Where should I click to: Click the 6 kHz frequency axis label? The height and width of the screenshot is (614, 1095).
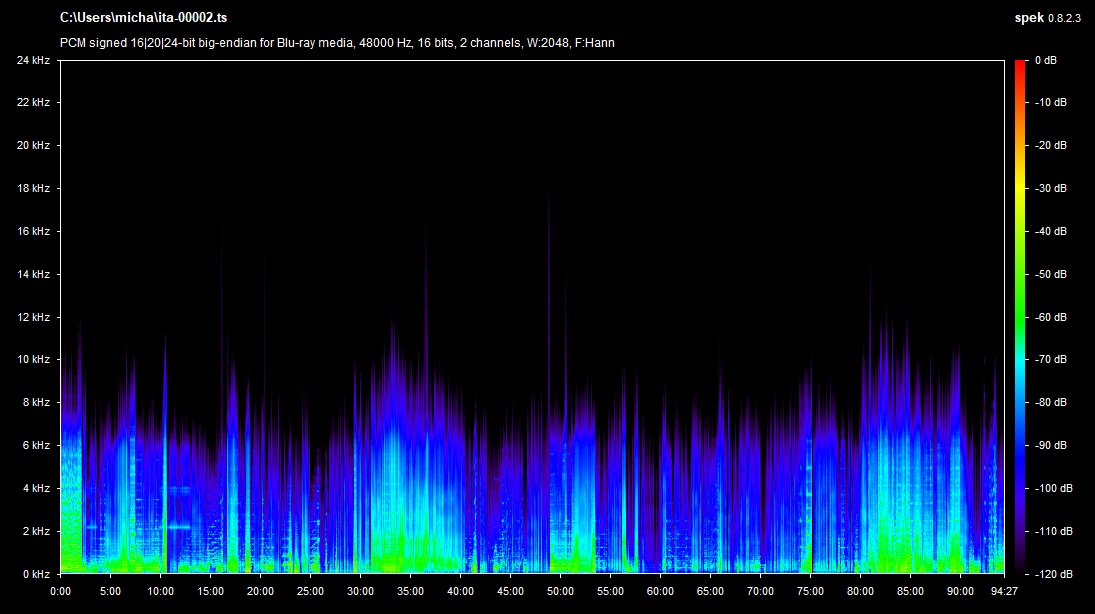(36, 445)
